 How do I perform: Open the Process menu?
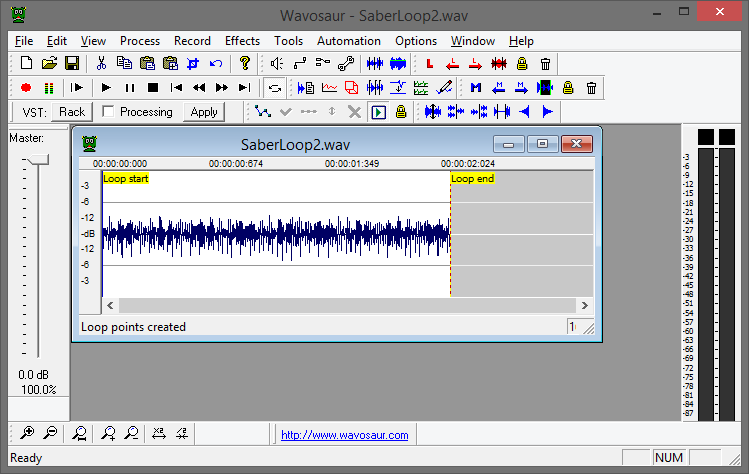point(140,41)
